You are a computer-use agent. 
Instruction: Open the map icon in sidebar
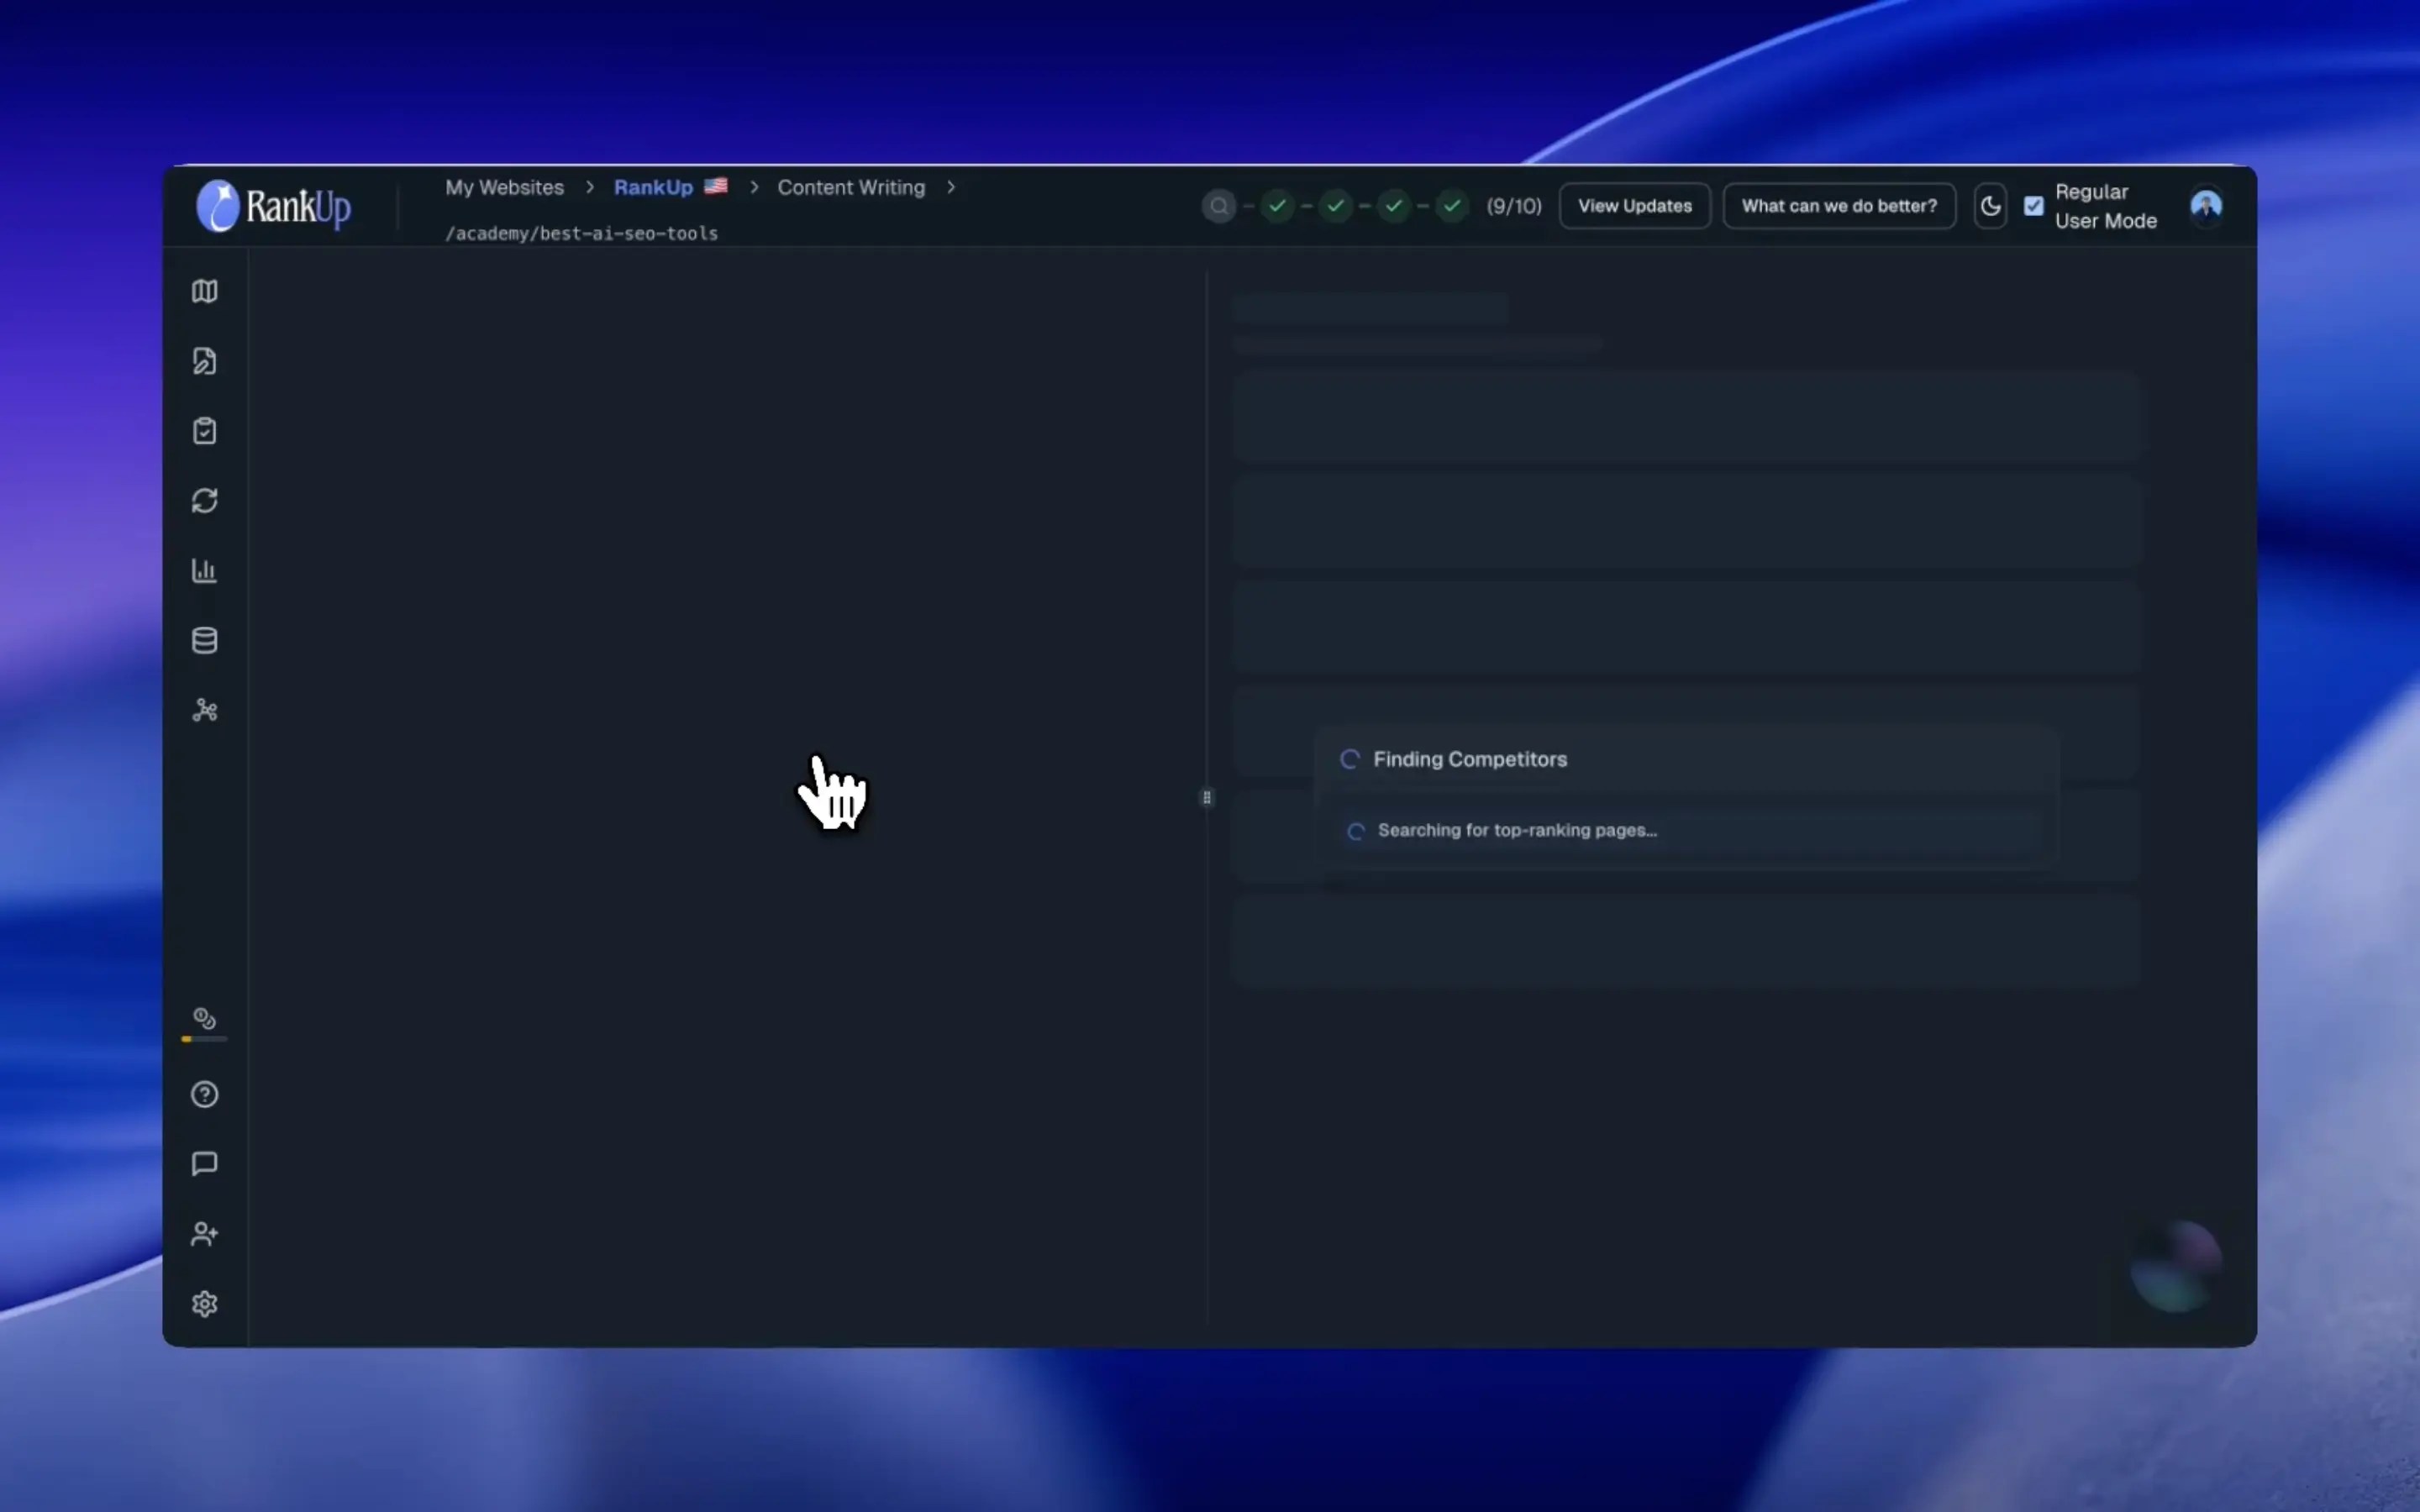[205, 291]
